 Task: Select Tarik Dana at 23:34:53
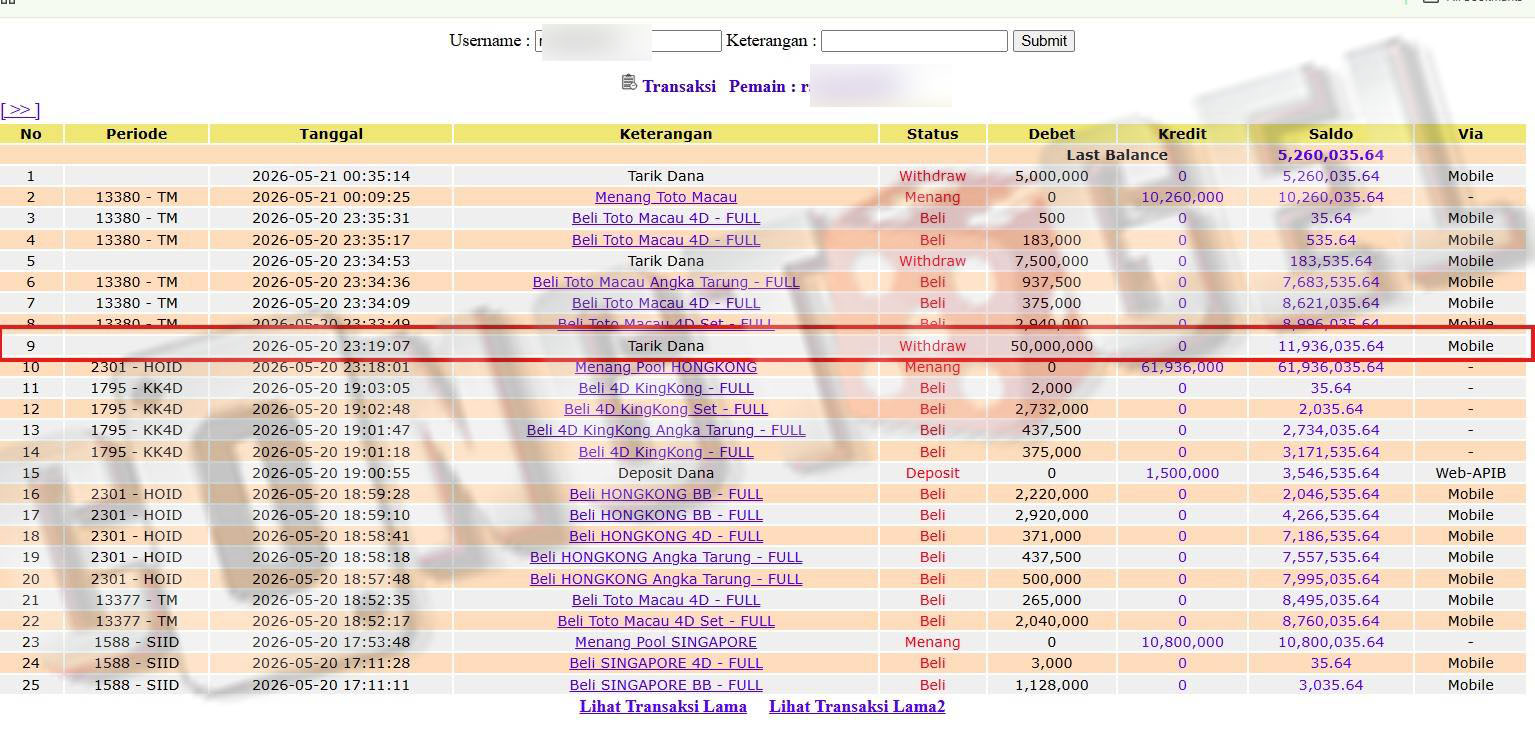click(666, 261)
